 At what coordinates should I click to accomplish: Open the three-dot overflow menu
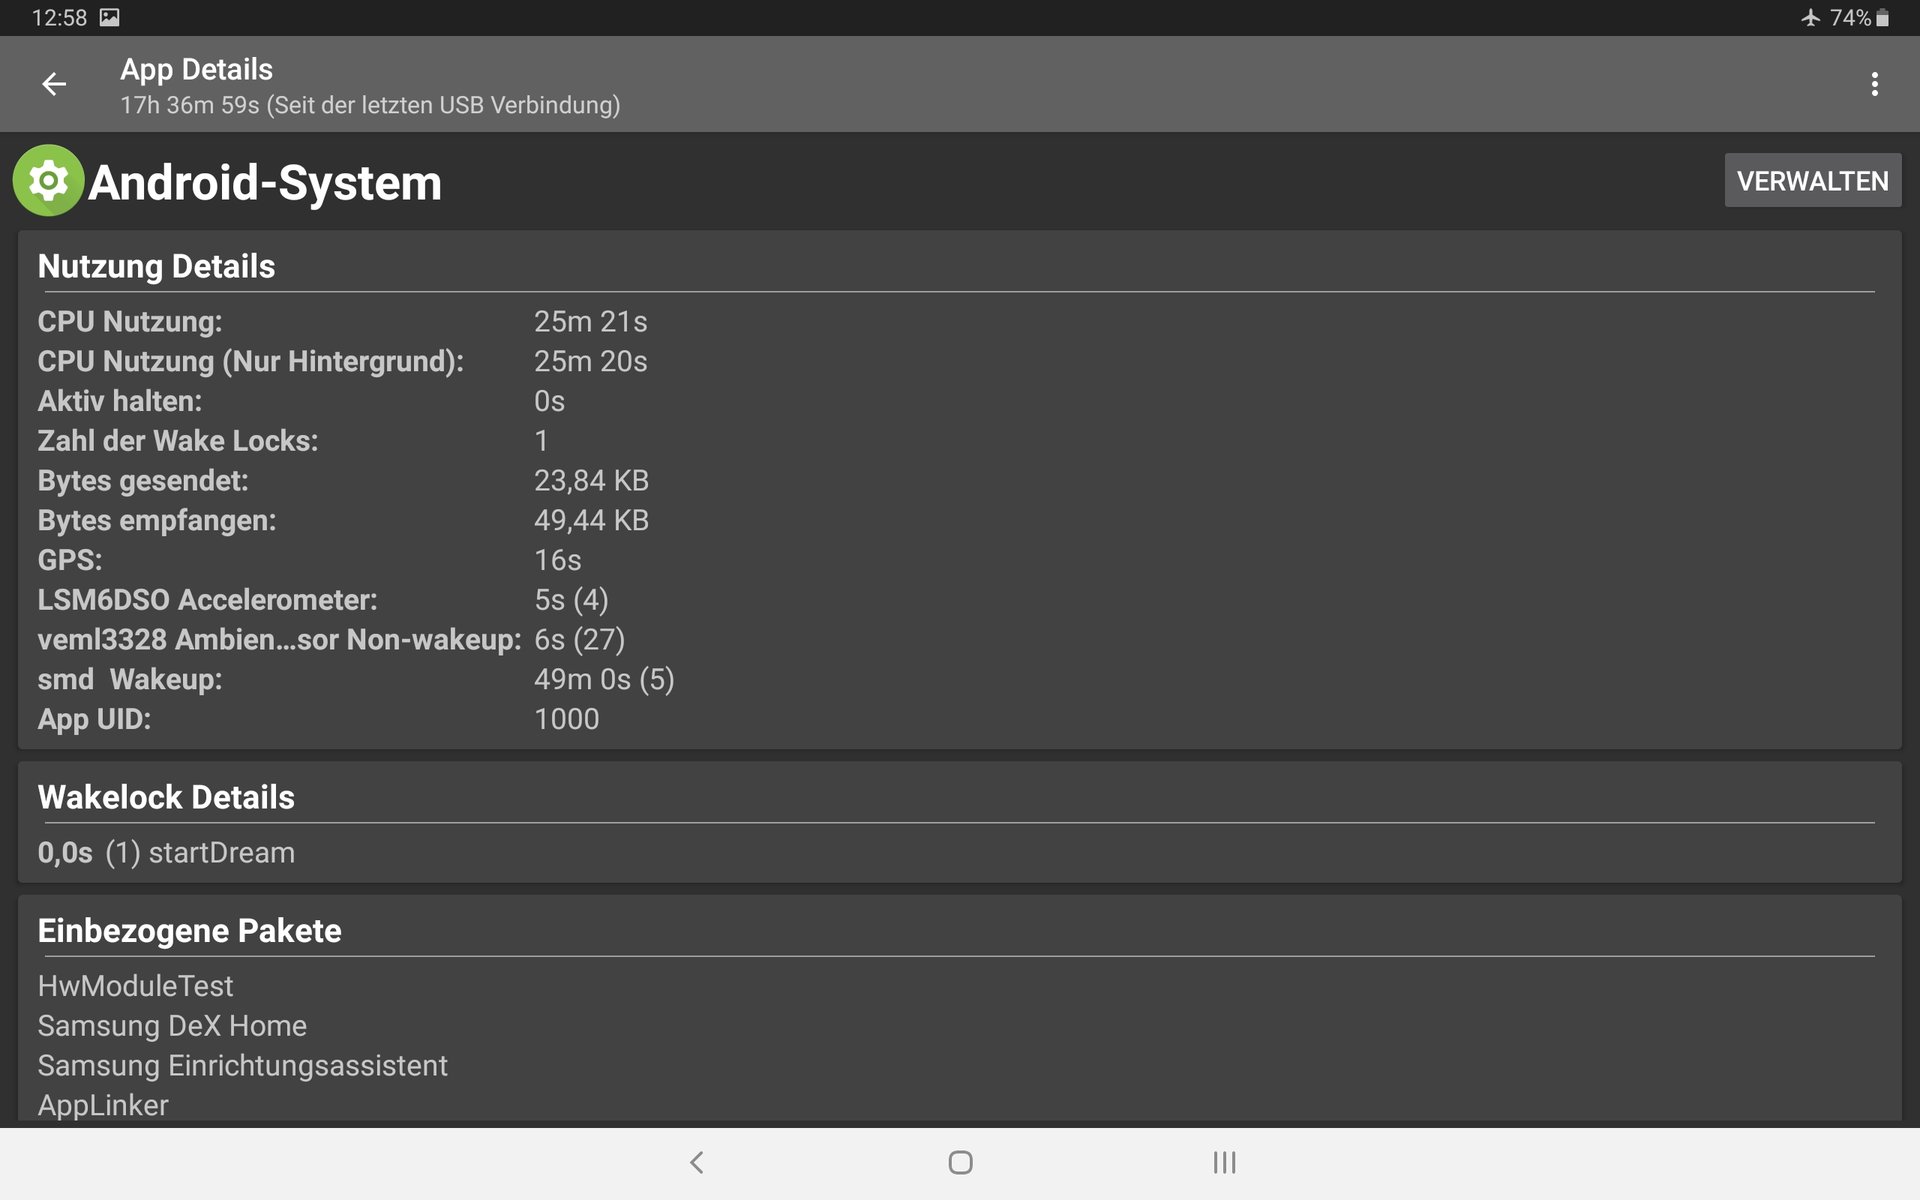point(1874,84)
